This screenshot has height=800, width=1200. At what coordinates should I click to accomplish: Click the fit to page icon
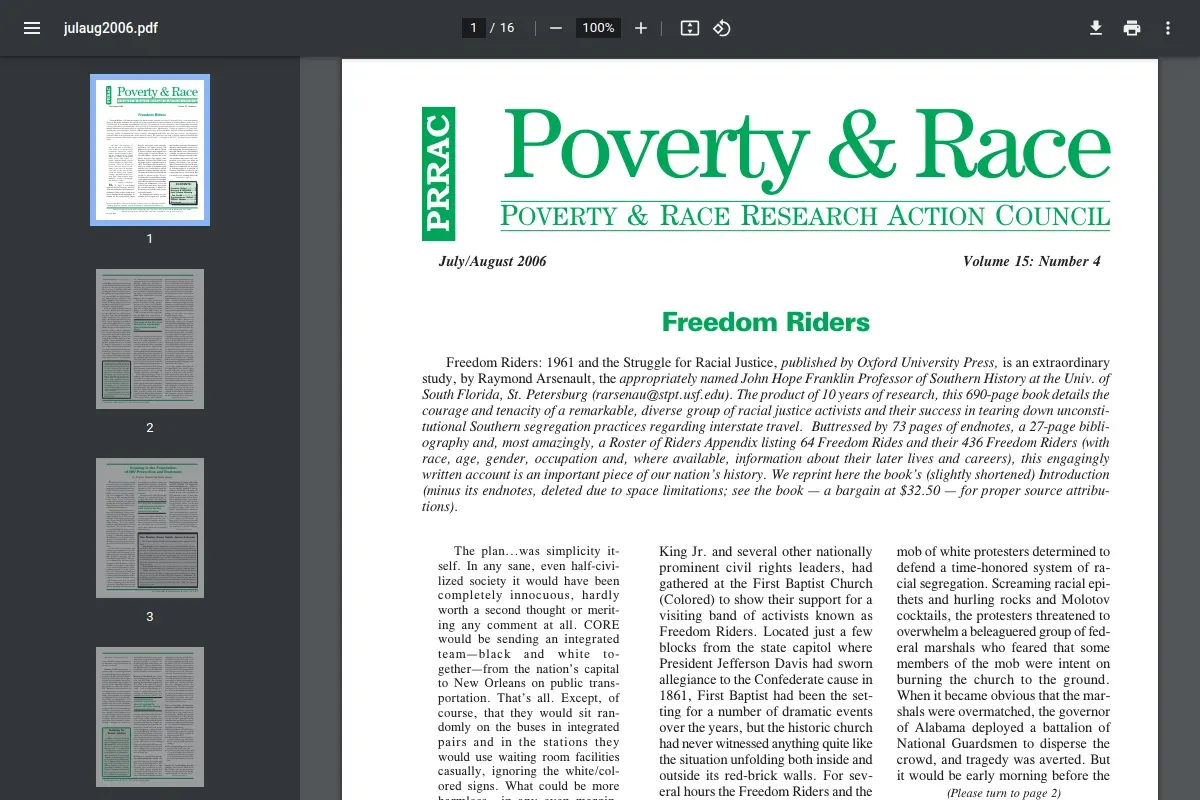coord(689,28)
